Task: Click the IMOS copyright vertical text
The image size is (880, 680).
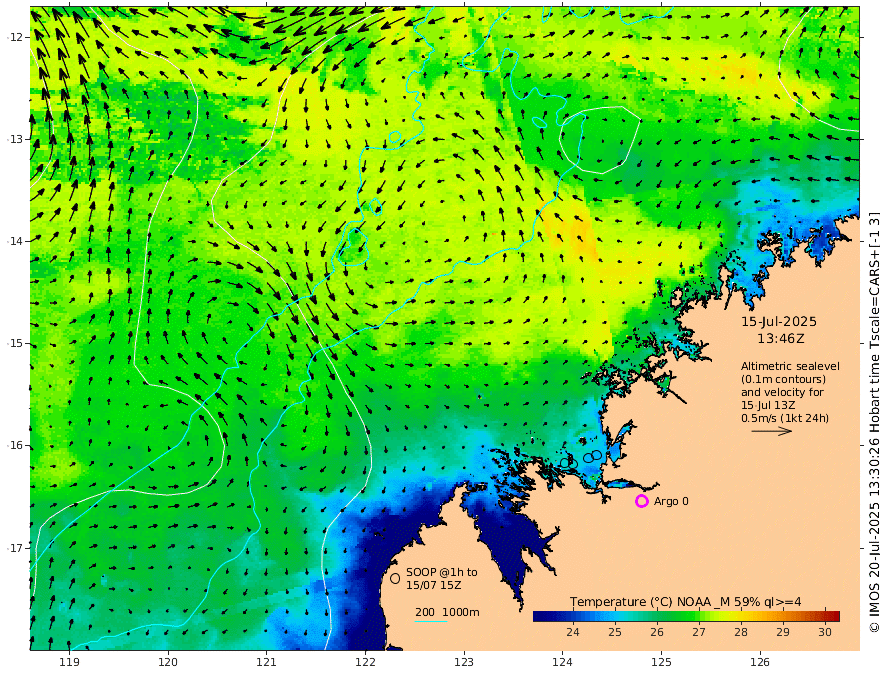Action: 873,421
